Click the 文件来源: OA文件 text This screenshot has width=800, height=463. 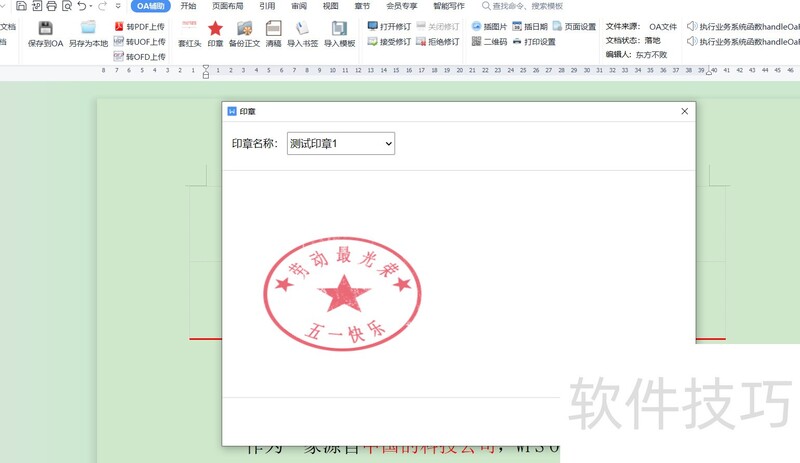(x=641, y=27)
